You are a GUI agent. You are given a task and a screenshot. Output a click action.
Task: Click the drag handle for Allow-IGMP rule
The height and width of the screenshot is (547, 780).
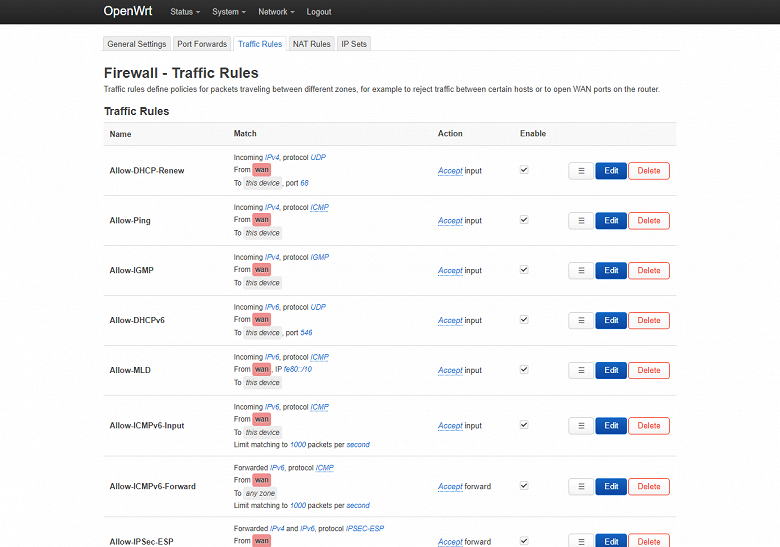[x=581, y=271]
